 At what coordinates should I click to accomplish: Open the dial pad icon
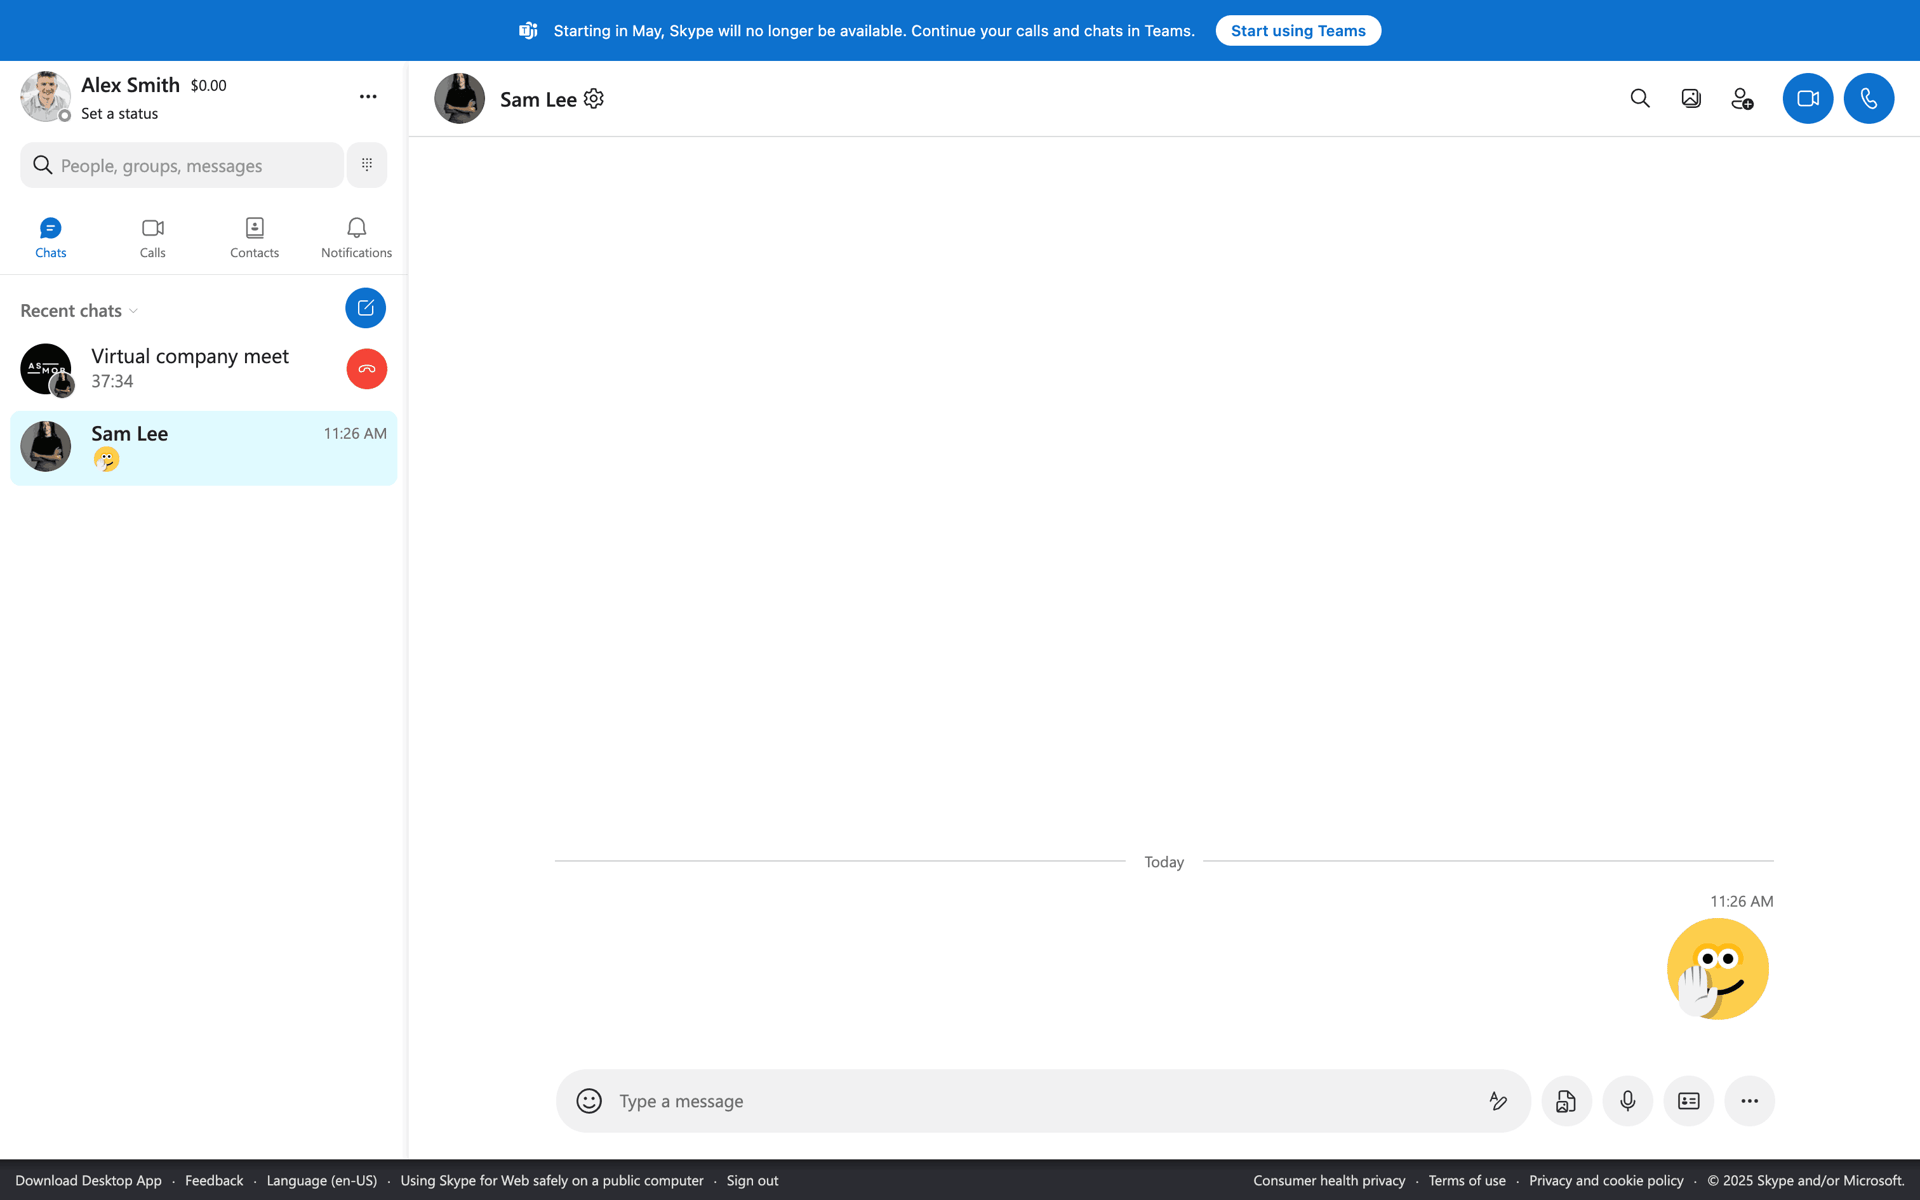pos(367,165)
